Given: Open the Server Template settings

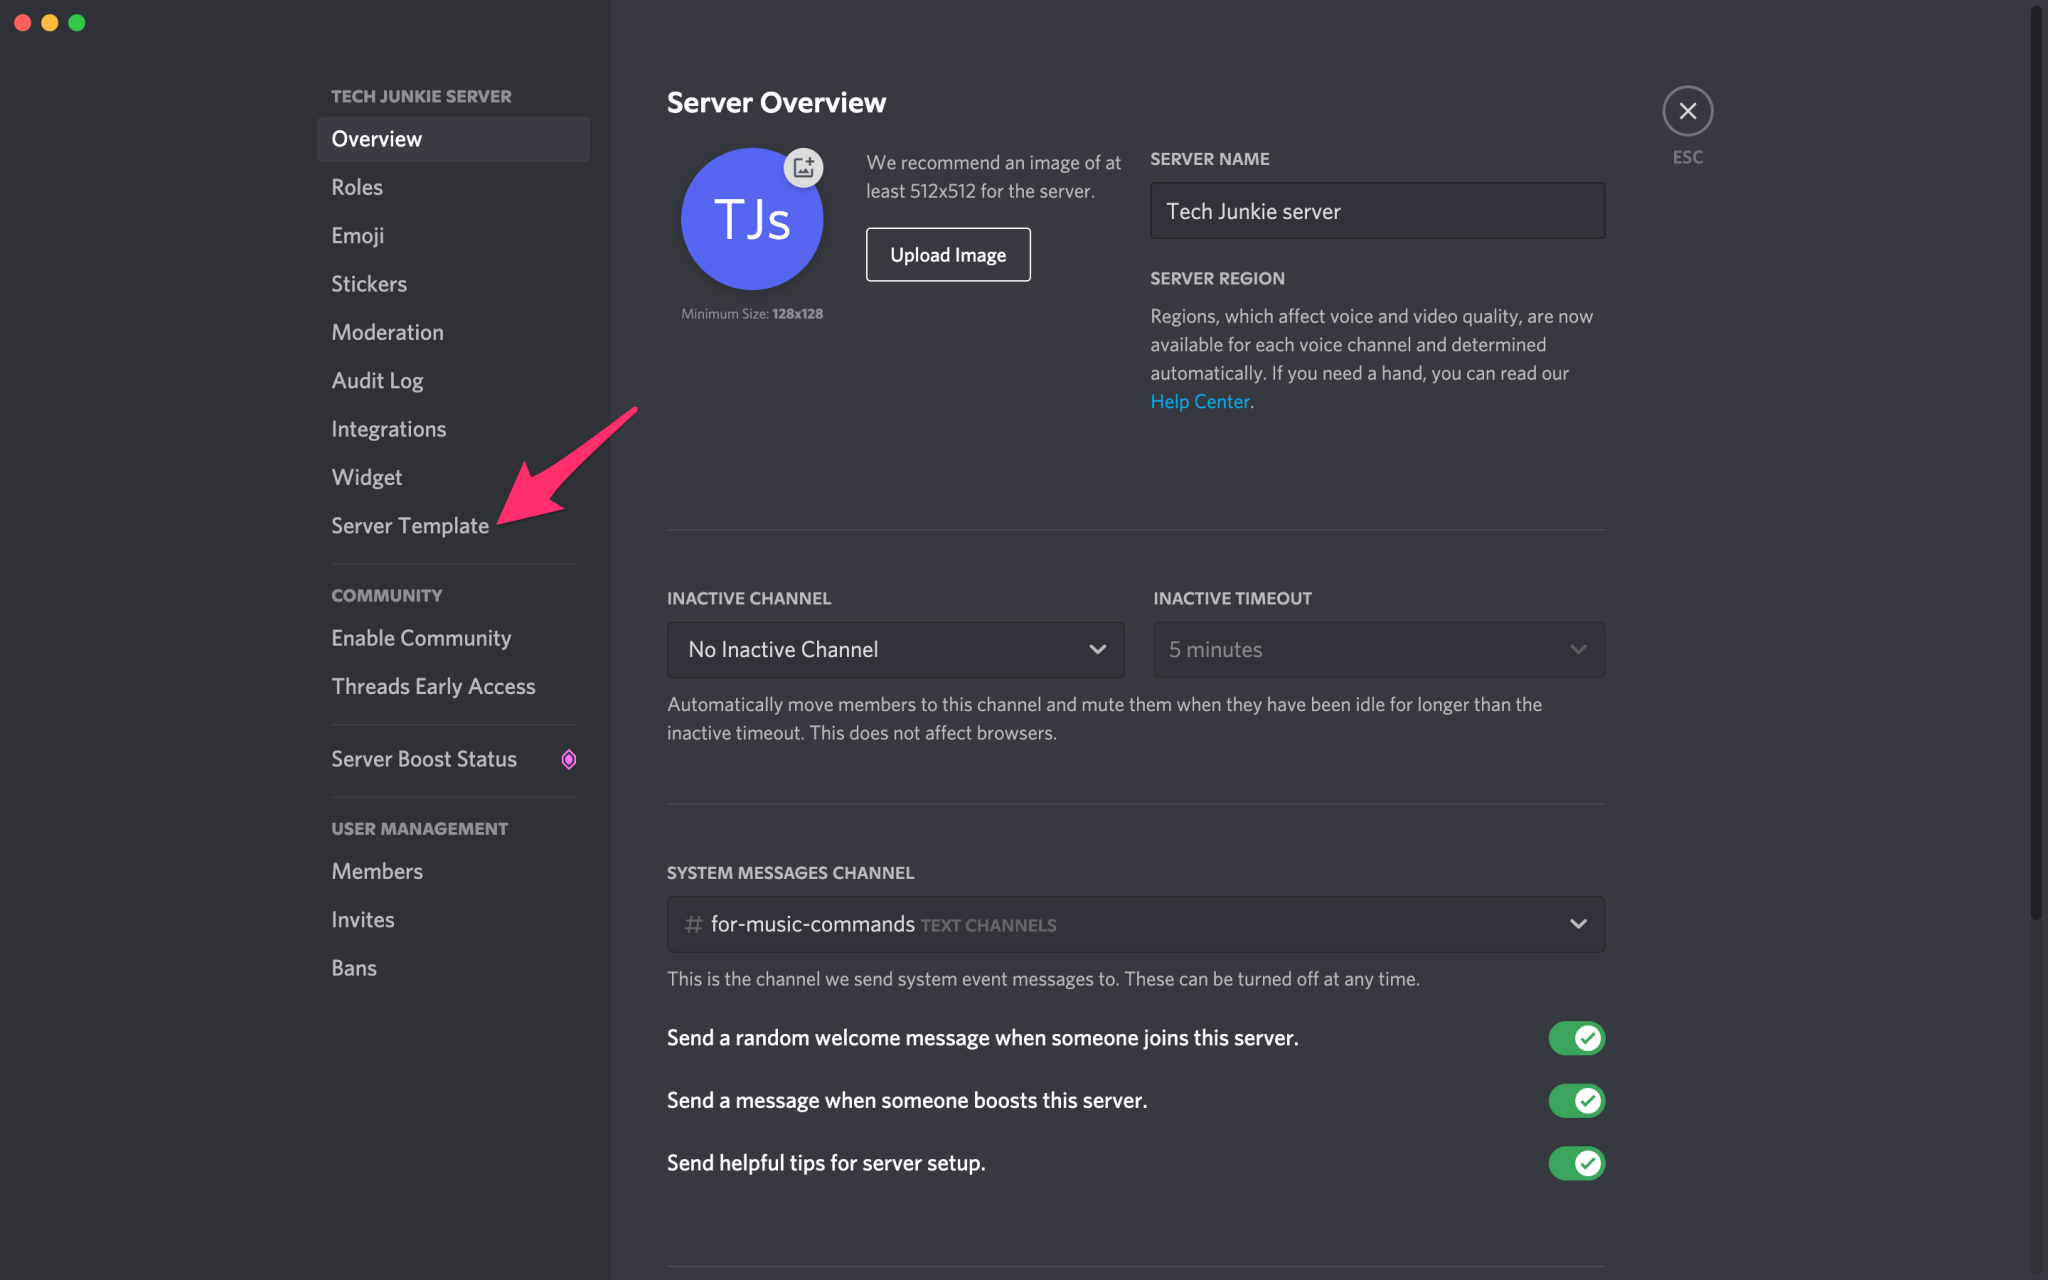Looking at the screenshot, I should tap(410, 525).
